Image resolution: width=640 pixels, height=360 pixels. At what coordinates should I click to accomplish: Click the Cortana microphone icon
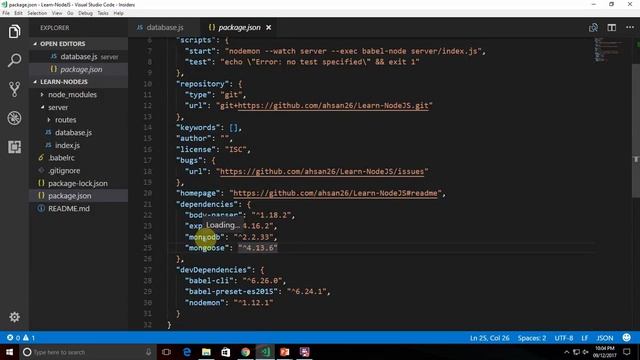(148, 352)
